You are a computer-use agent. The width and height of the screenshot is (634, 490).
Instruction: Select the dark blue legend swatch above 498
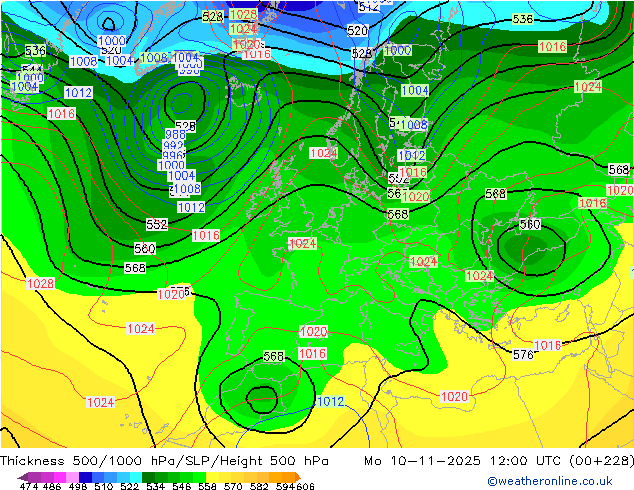pos(85,477)
